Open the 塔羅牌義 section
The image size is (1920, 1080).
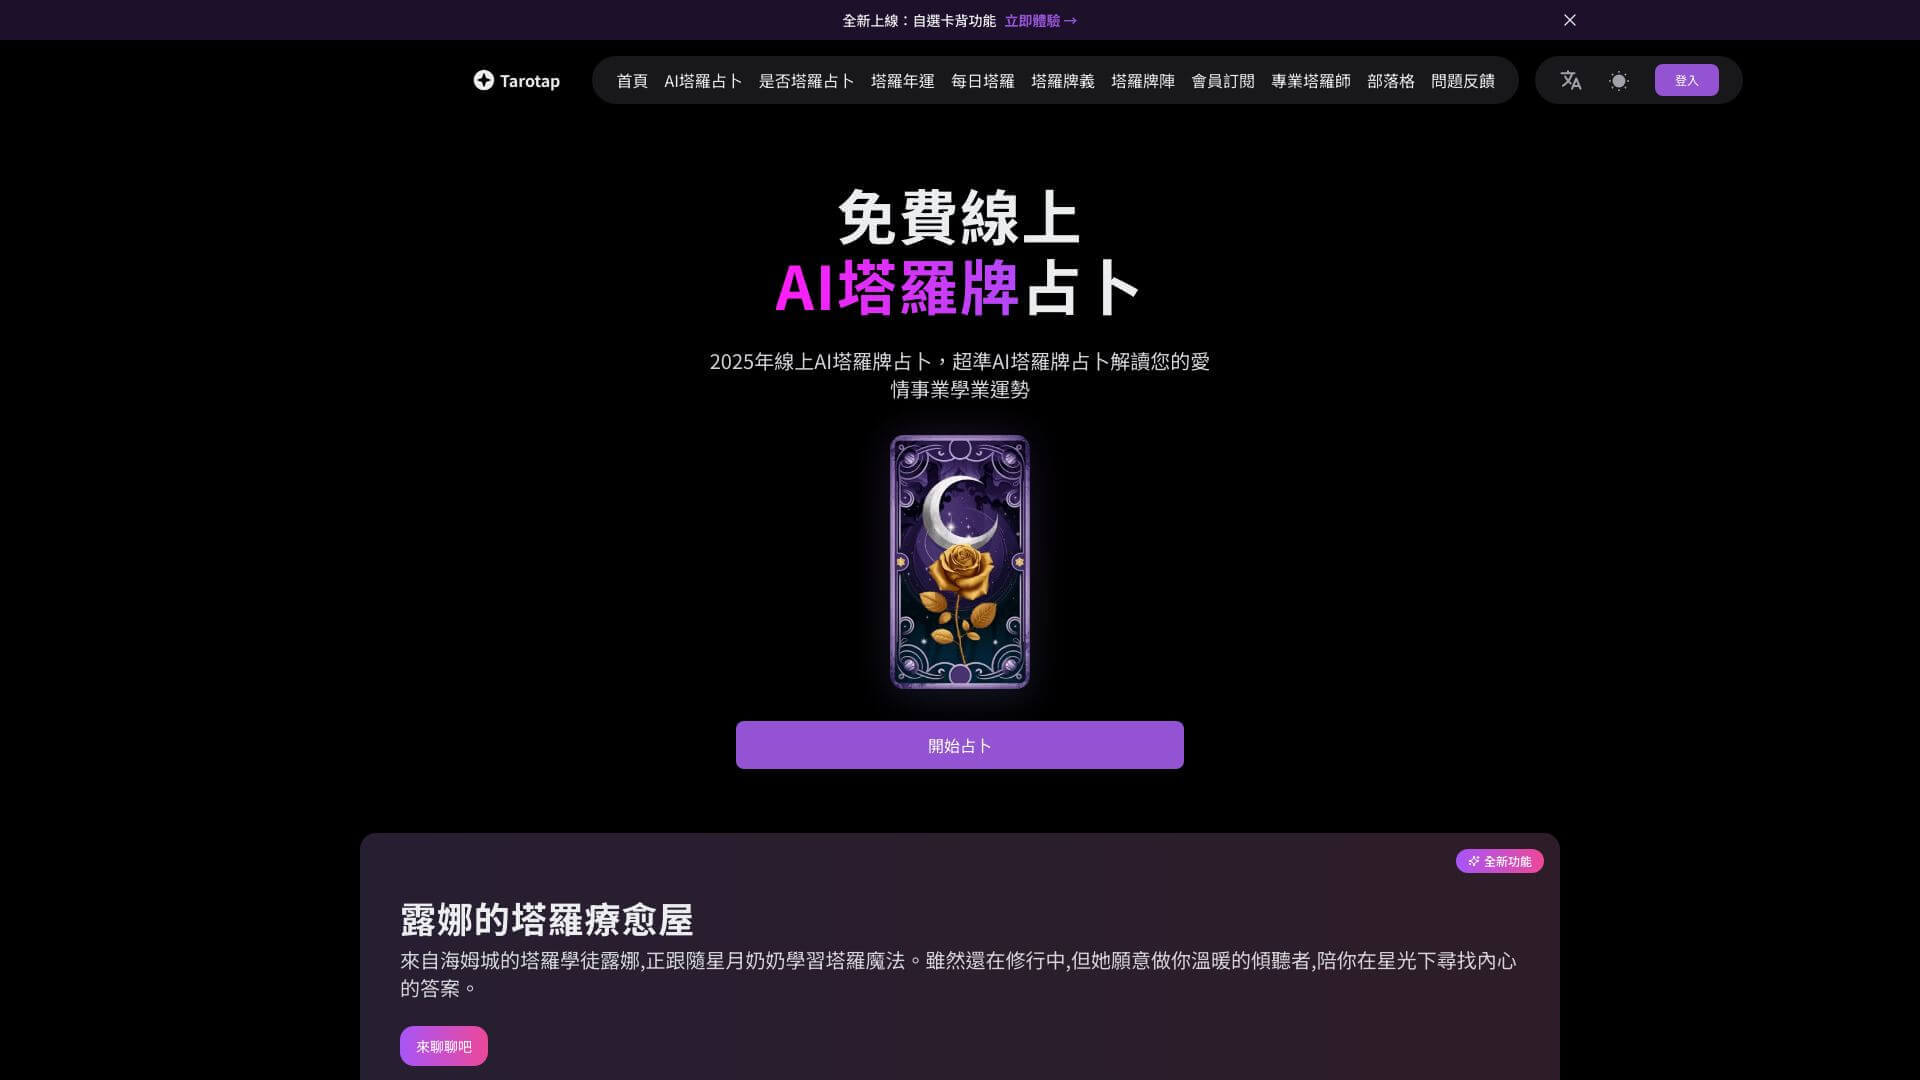click(1062, 81)
